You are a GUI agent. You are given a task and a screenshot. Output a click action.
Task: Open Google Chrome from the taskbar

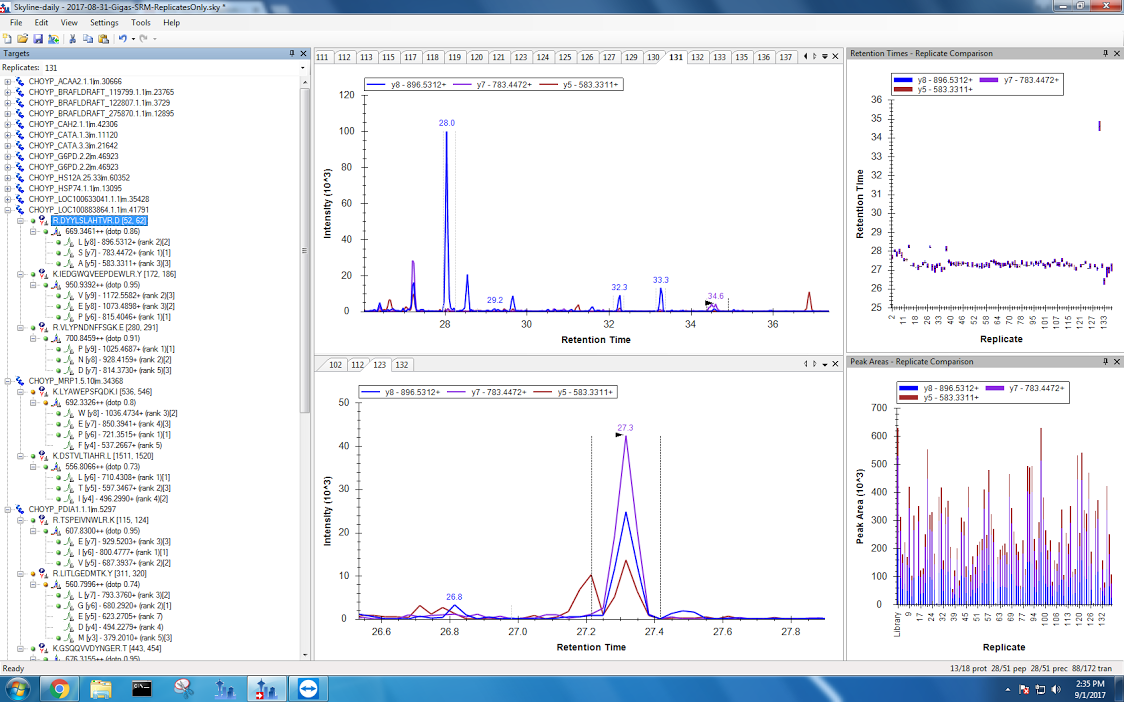coord(59,688)
